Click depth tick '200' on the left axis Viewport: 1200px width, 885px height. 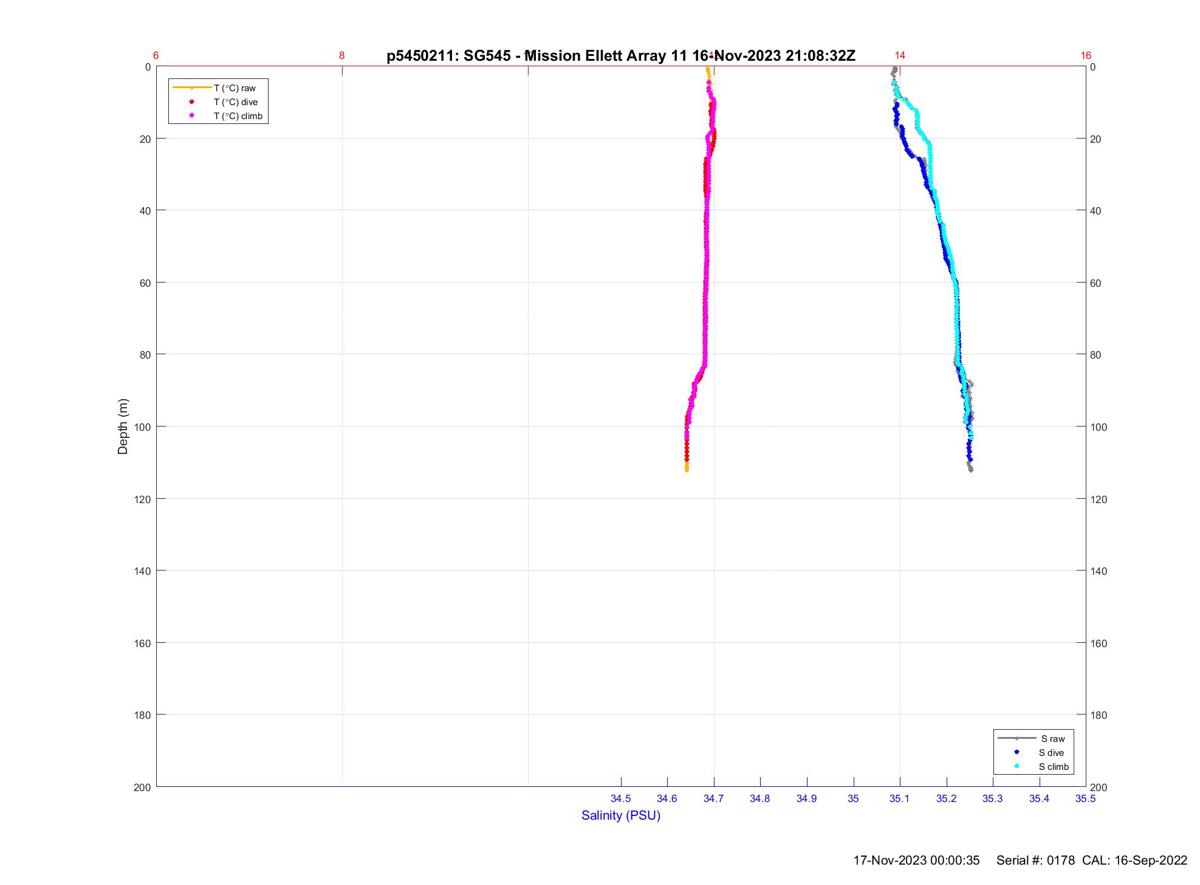pyautogui.click(x=142, y=787)
